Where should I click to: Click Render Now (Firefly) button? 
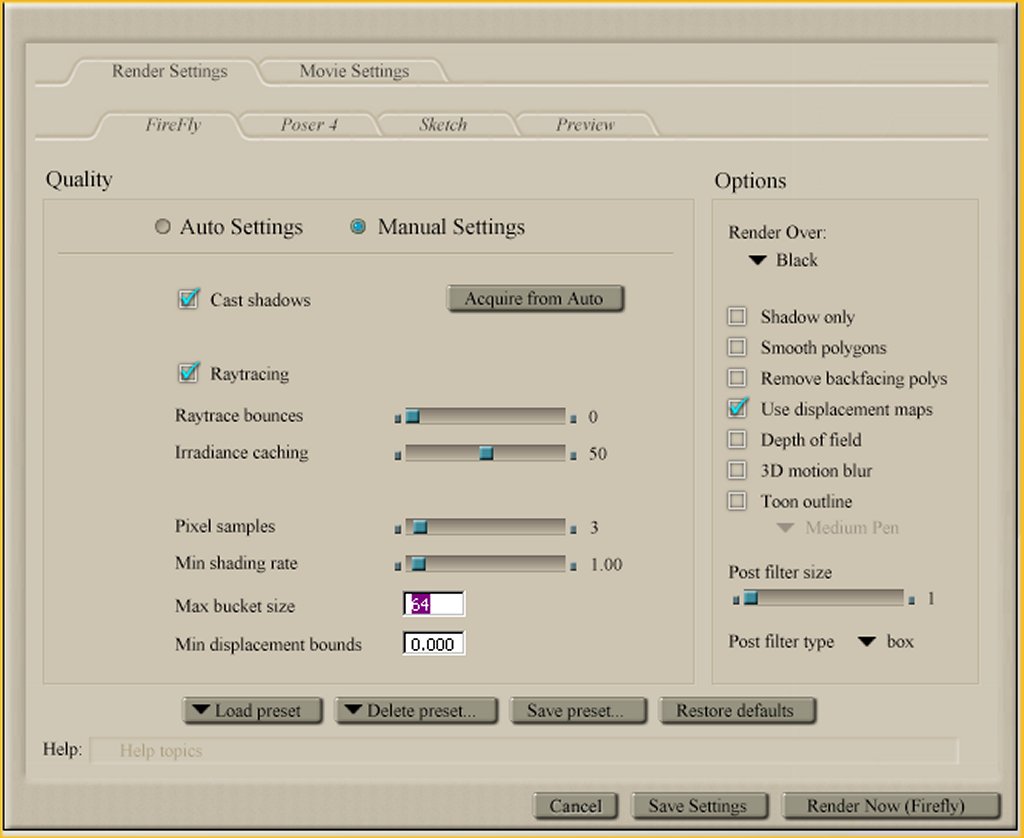coord(889,806)
